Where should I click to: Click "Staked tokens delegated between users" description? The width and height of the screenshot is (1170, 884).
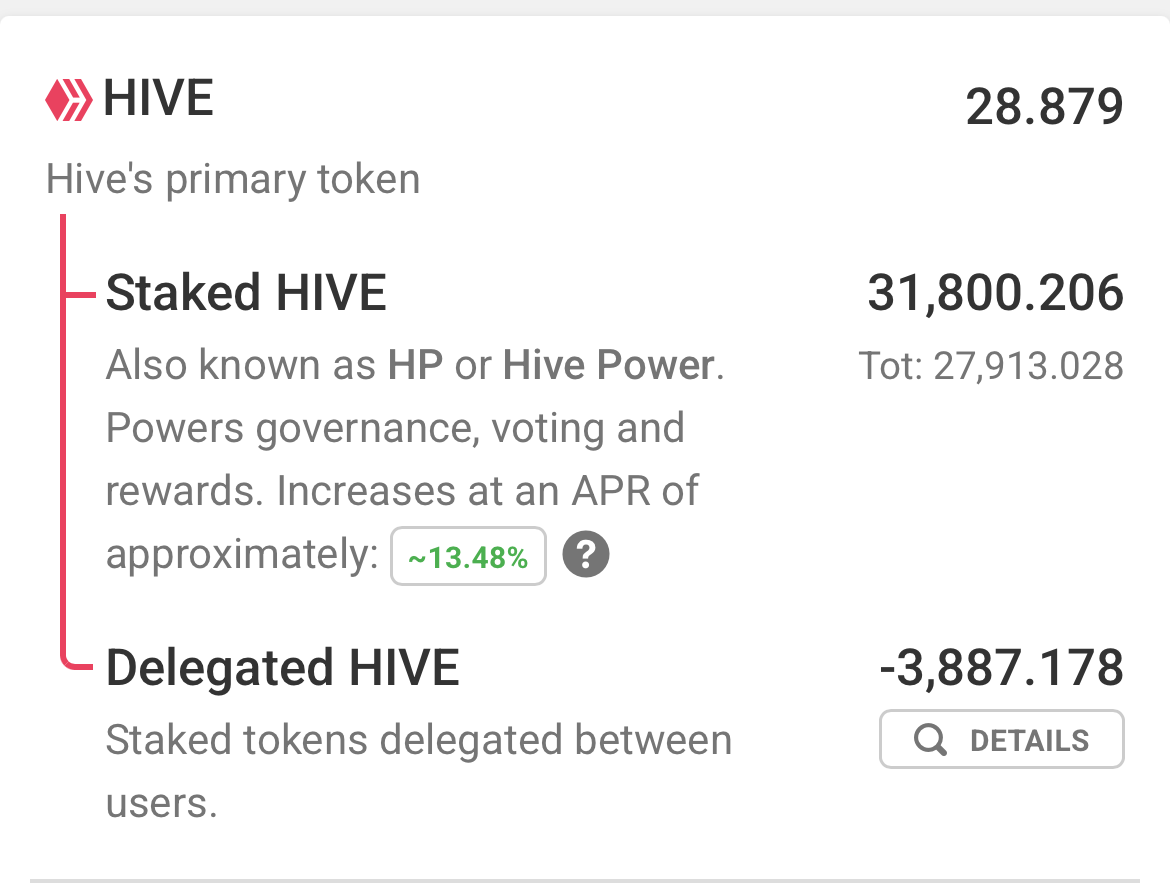[418, 741]
